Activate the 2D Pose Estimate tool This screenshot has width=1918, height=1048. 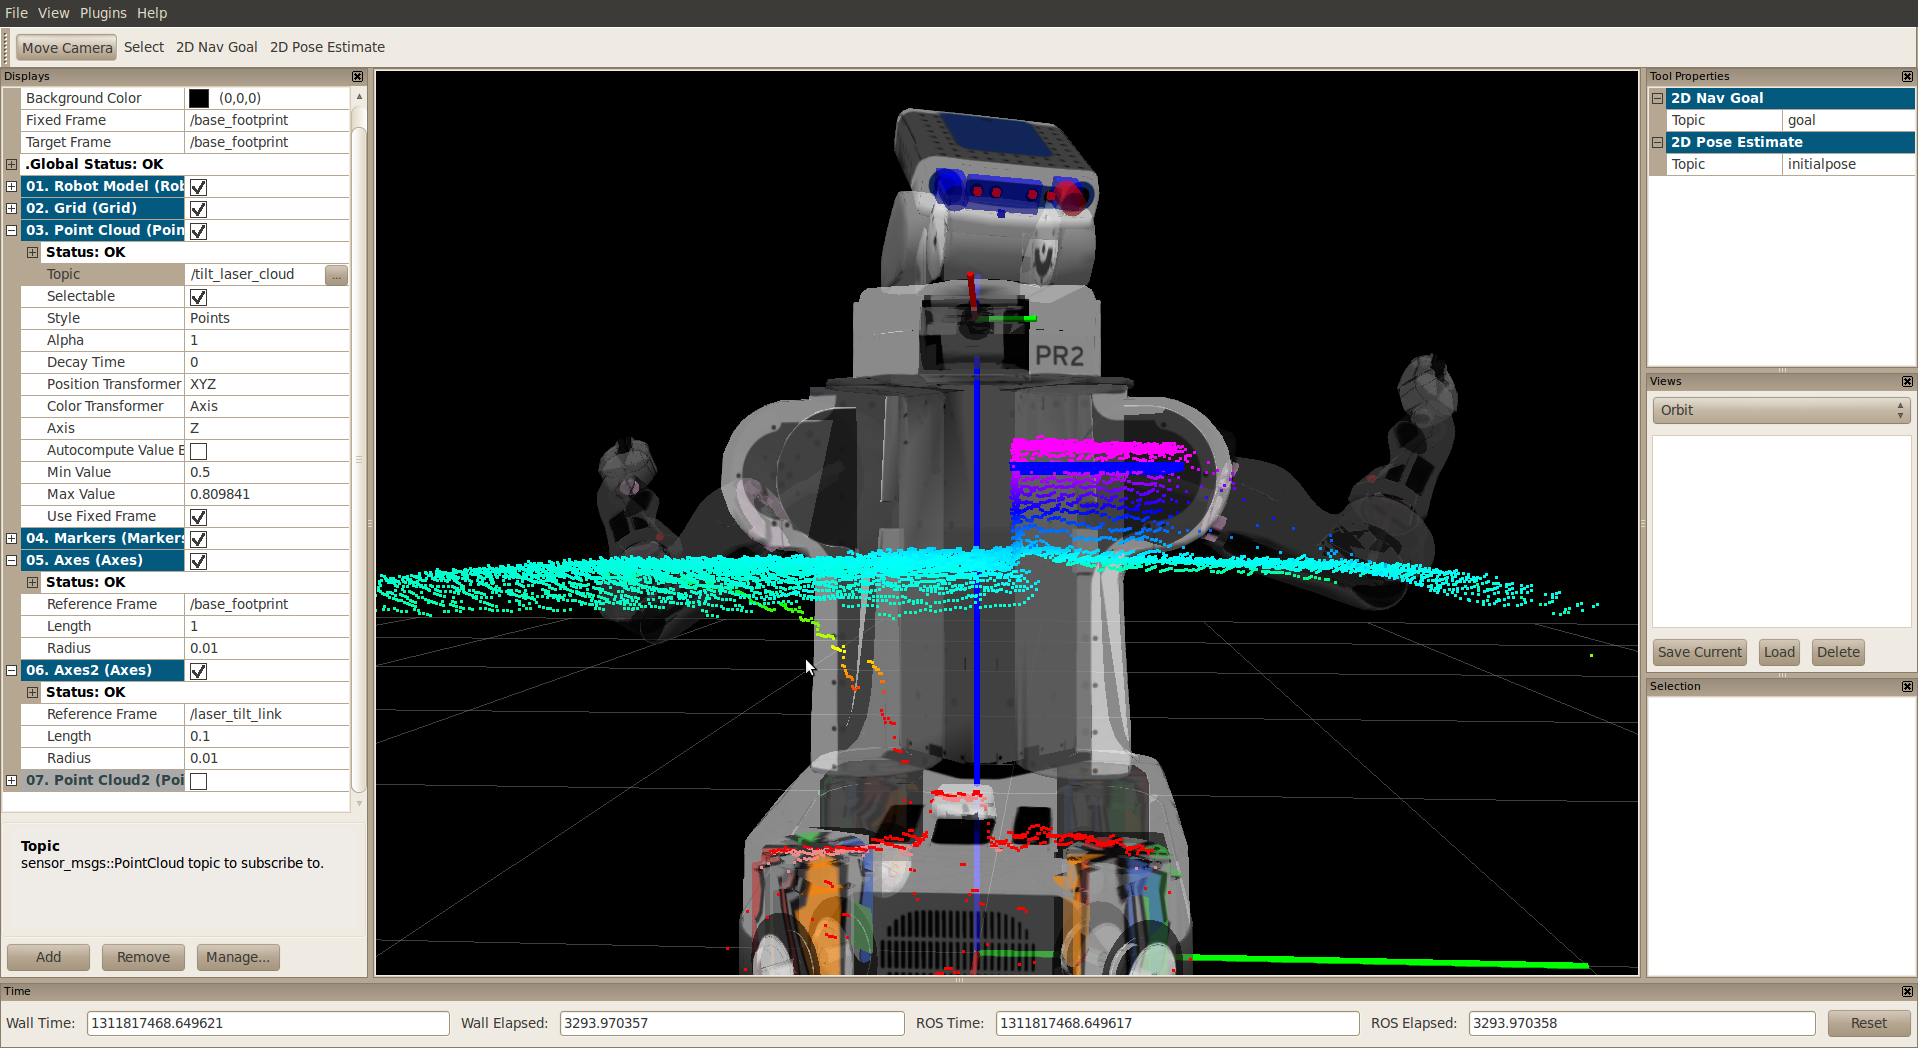(328, 47)
